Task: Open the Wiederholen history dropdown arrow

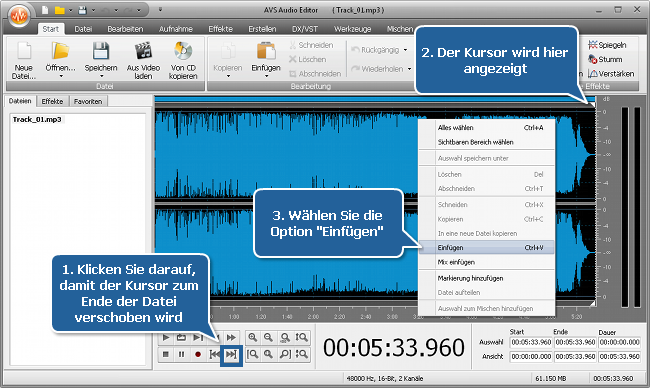Action: click(409, 69)
